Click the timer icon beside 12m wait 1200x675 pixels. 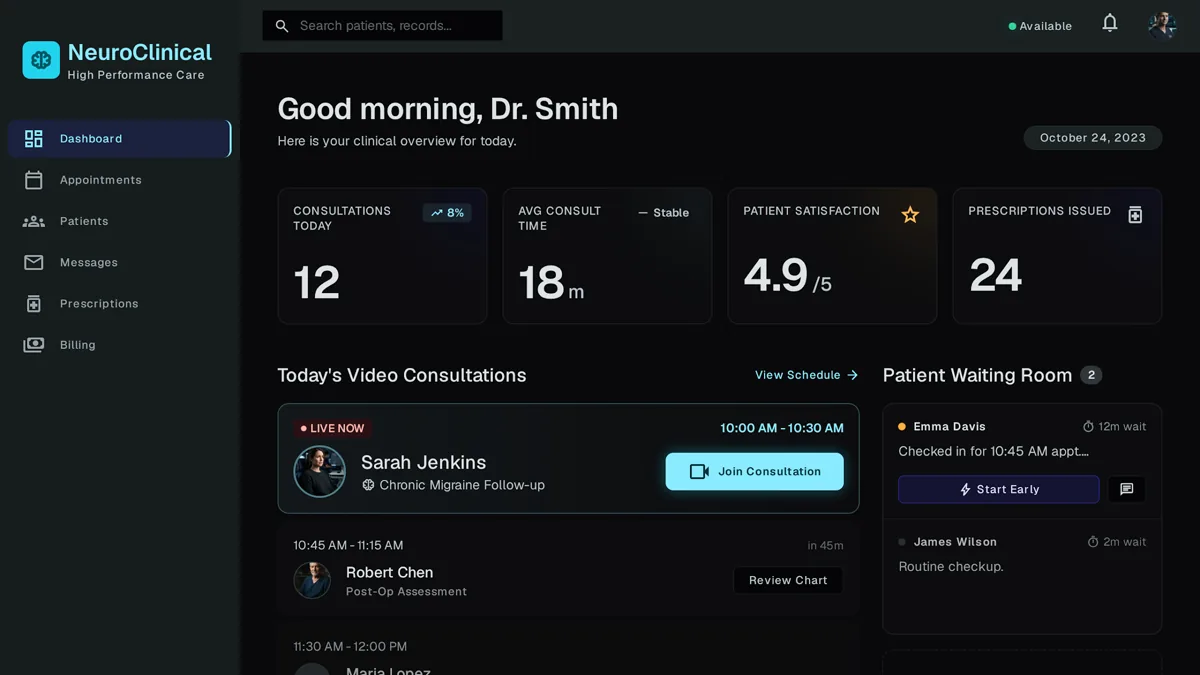pos(1089,427)
